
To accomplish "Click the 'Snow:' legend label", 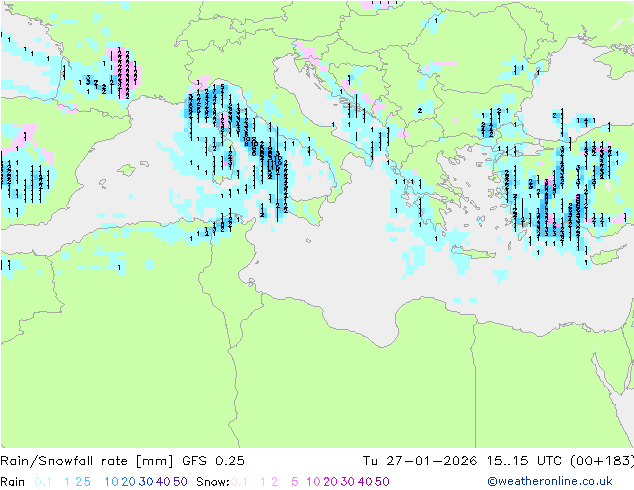I will (x=213, y=482).
